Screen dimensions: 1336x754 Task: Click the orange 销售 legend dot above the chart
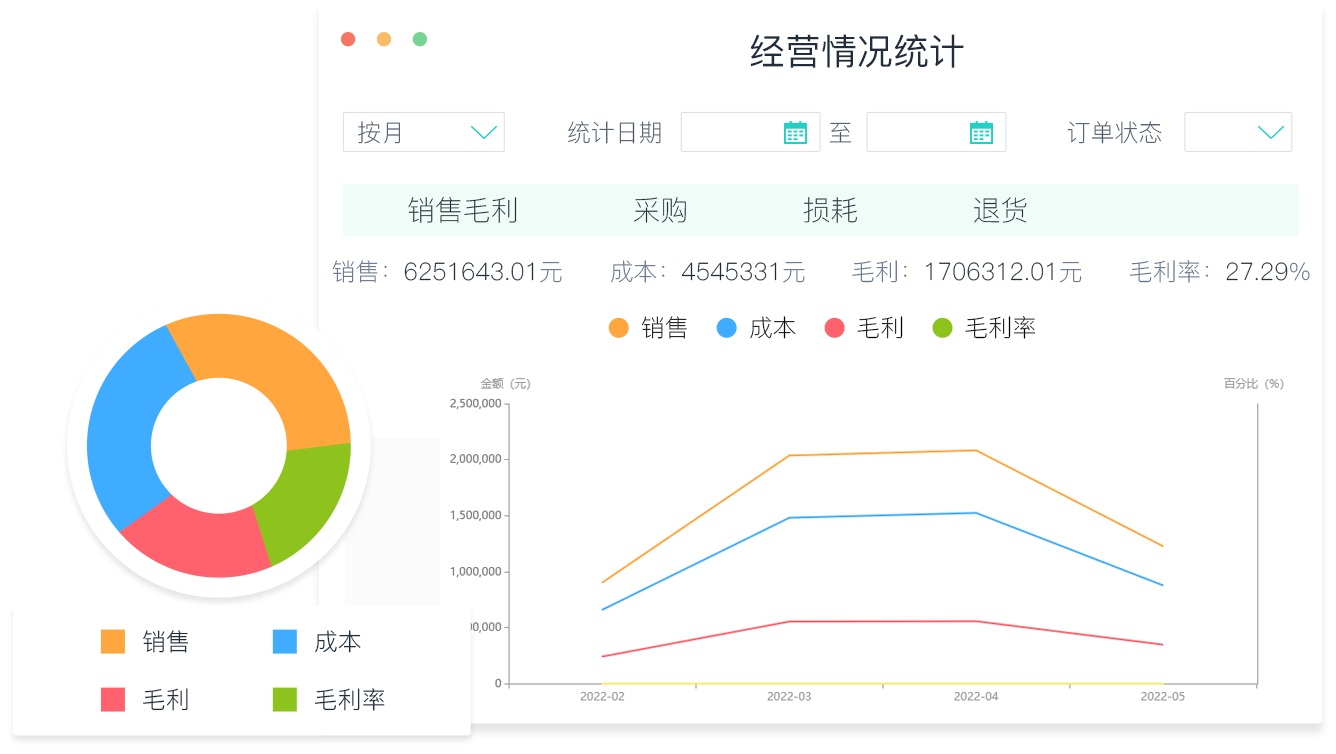click(x=618, y=327)
